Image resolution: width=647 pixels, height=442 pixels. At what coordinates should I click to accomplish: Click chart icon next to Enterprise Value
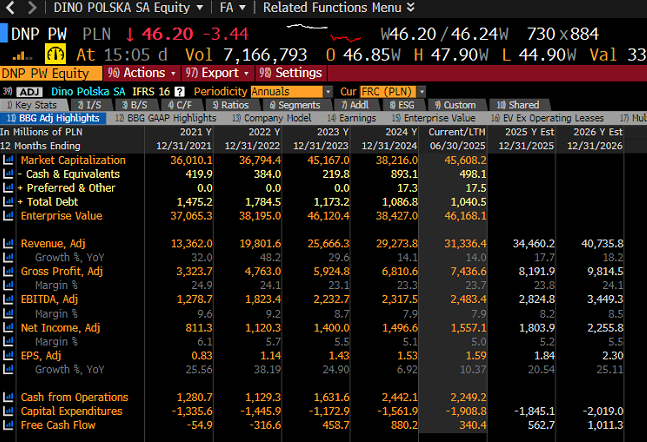point(8,216)
